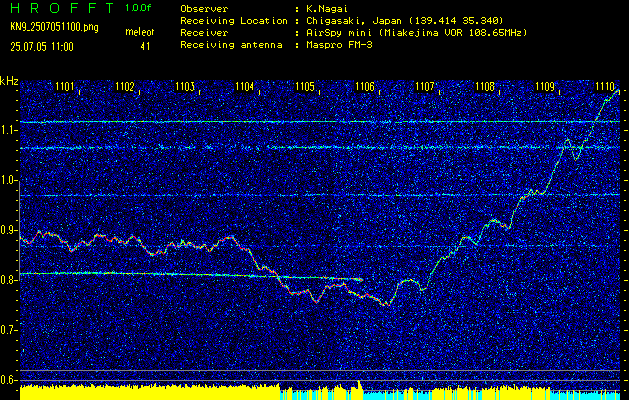Click the Observer field label

[204, 8]
